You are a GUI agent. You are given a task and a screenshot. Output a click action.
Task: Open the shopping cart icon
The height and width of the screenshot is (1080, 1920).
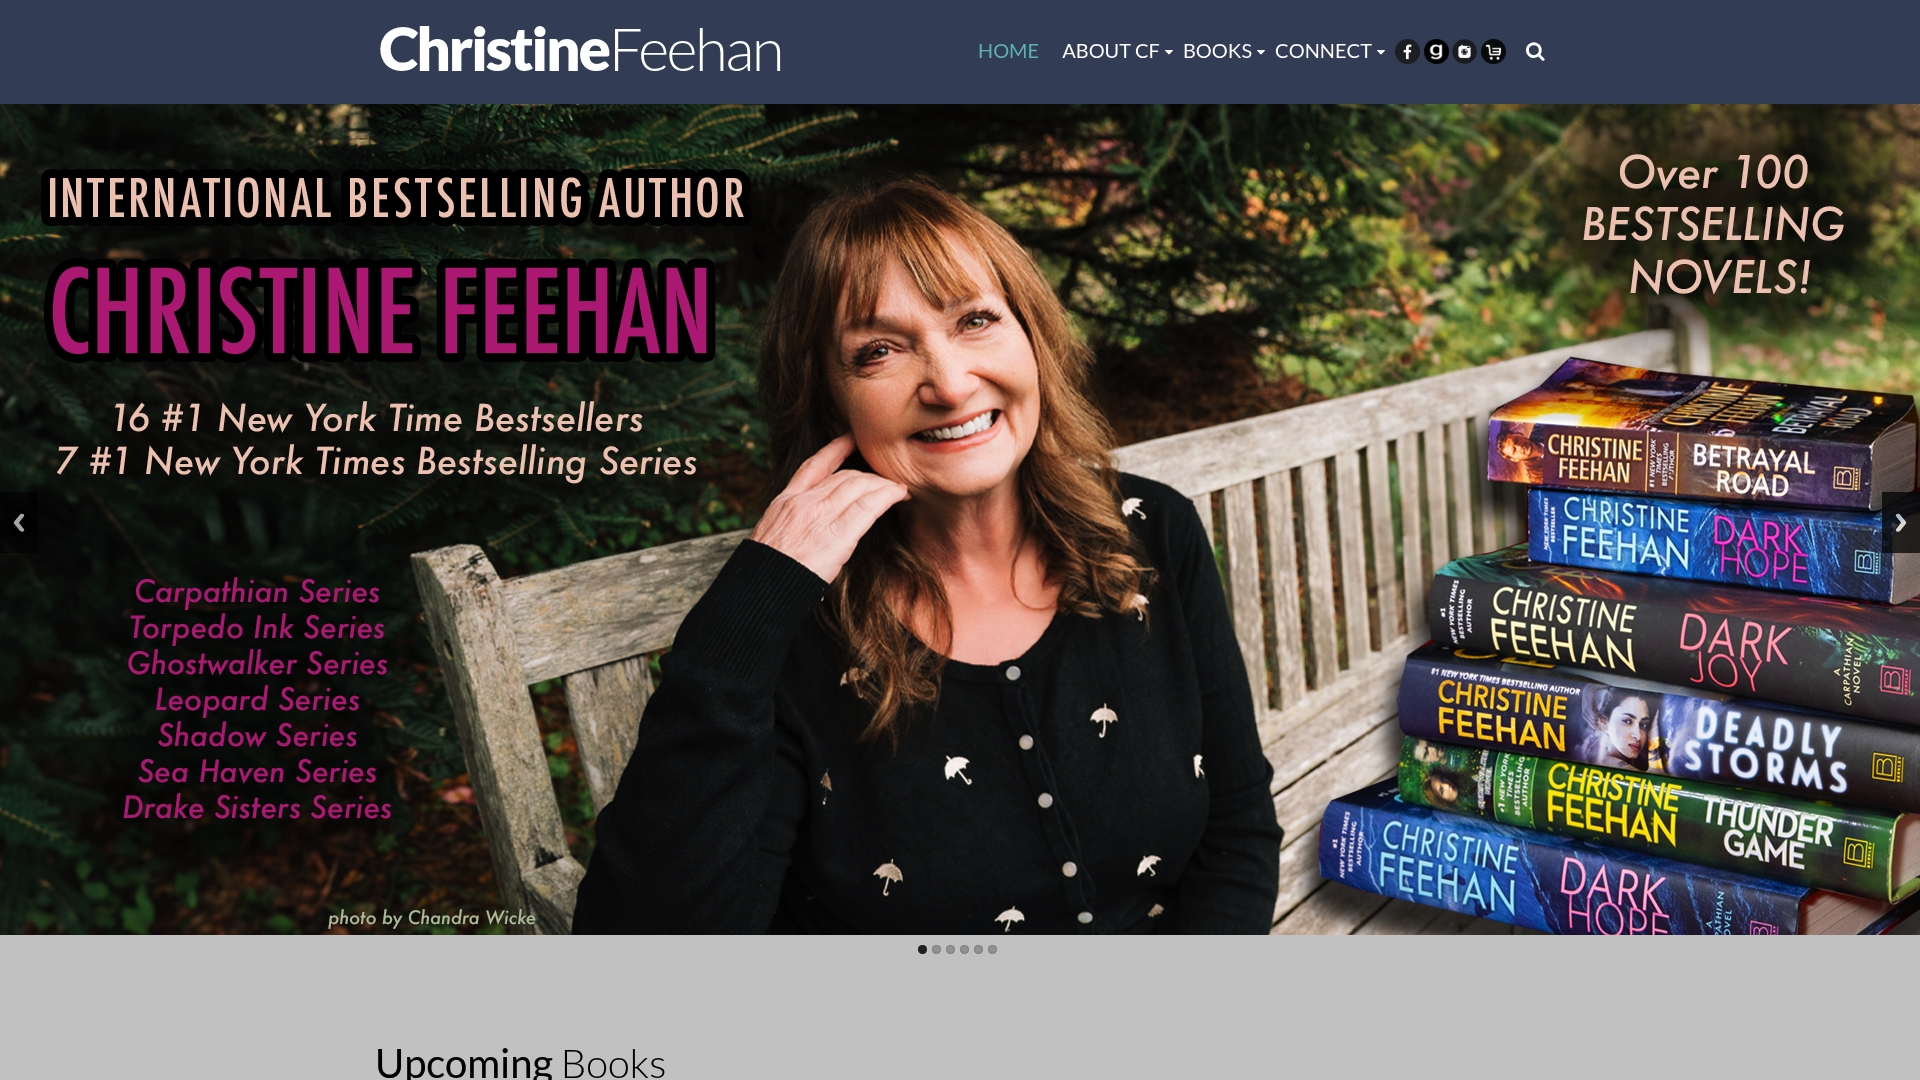coord(1494,52)
